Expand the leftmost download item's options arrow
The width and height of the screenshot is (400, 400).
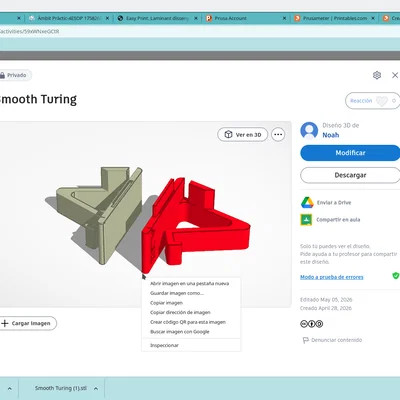(9, 389)
